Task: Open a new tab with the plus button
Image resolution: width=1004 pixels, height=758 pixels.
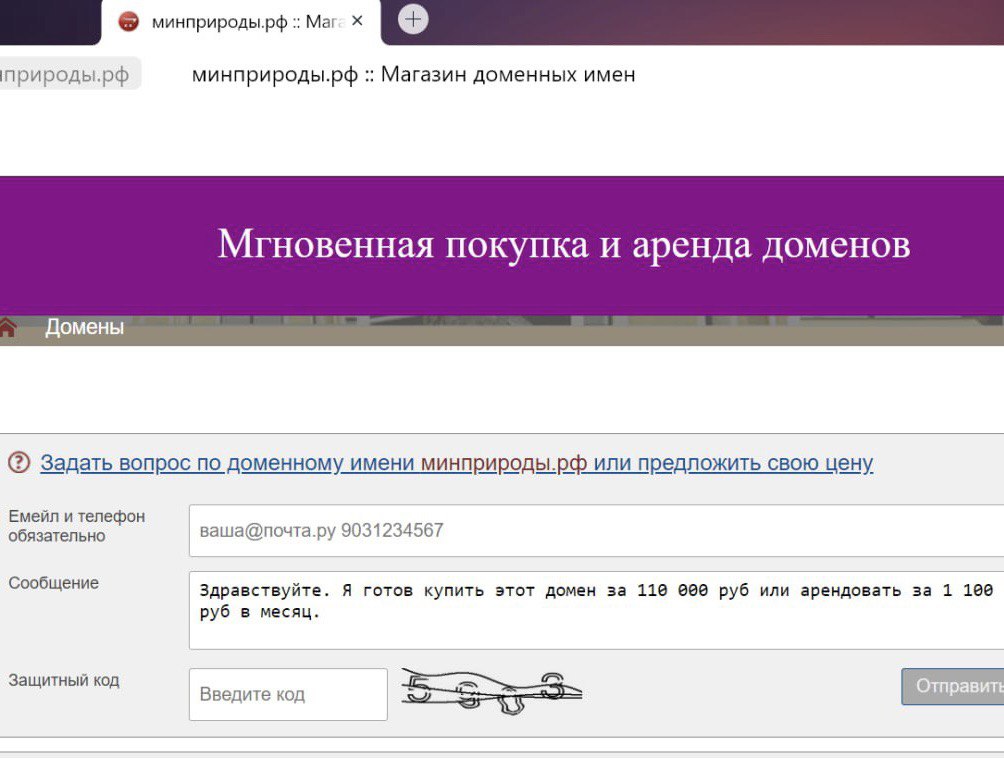Action: point(413,20)
